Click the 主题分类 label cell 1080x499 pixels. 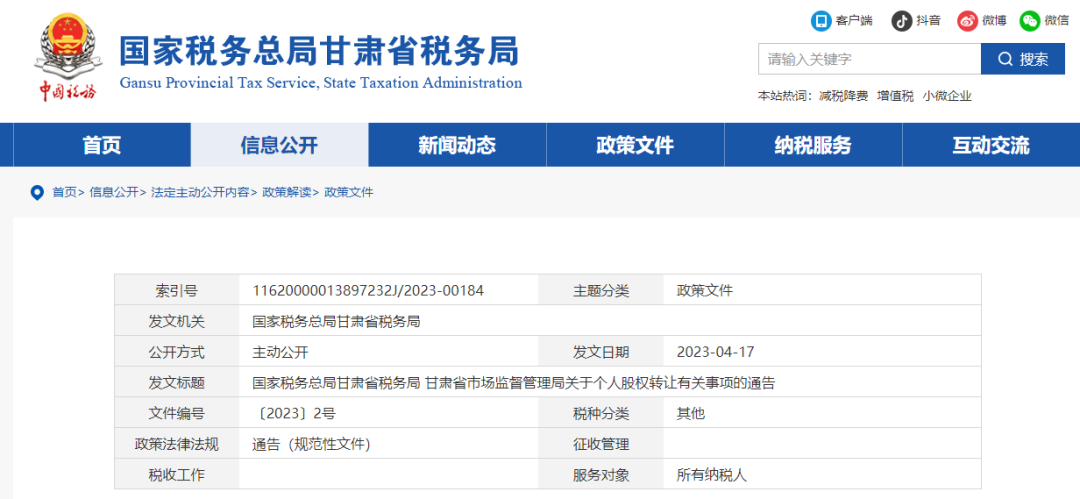601,291
